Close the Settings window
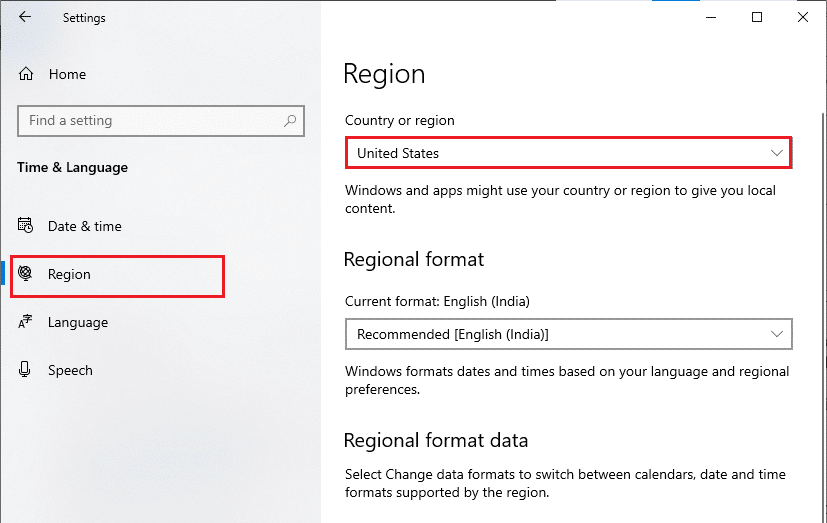Viewport: 827px width, 523px height. [803, 17]
